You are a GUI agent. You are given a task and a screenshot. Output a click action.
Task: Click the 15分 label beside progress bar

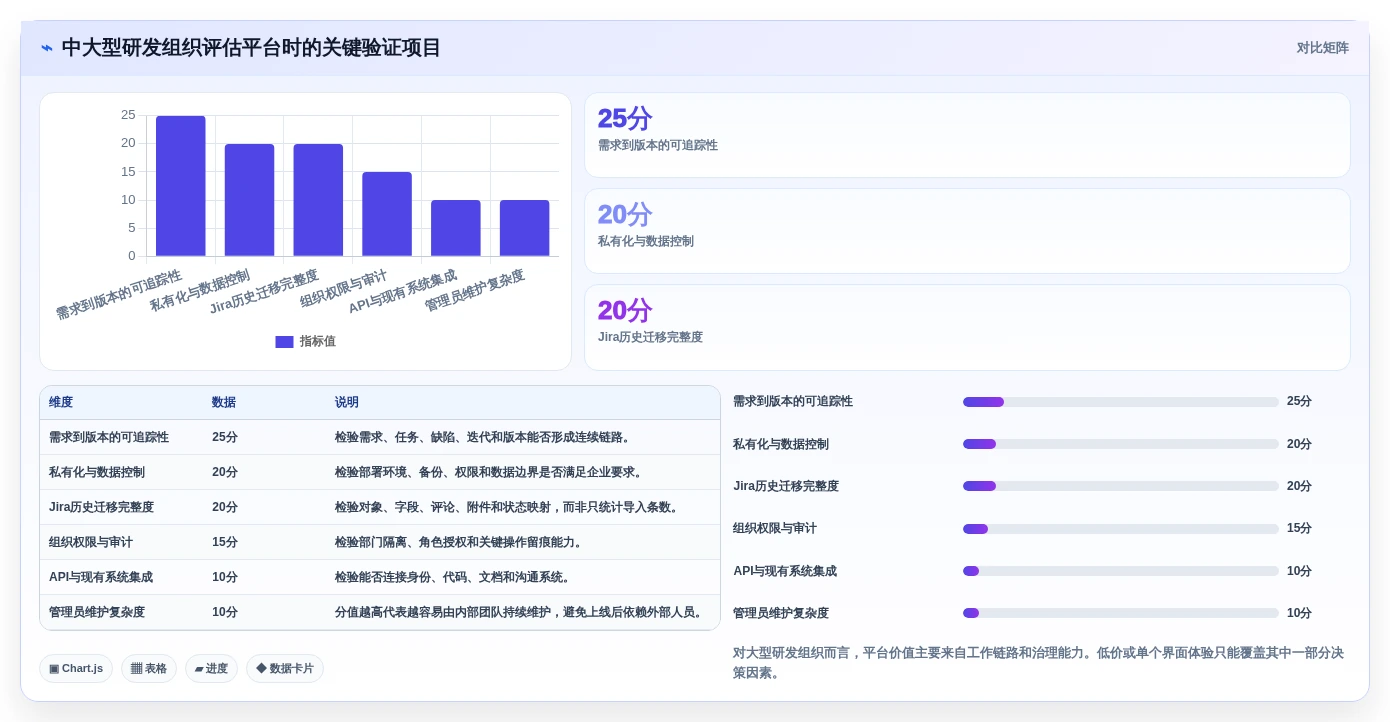[x=1299, y=529]
